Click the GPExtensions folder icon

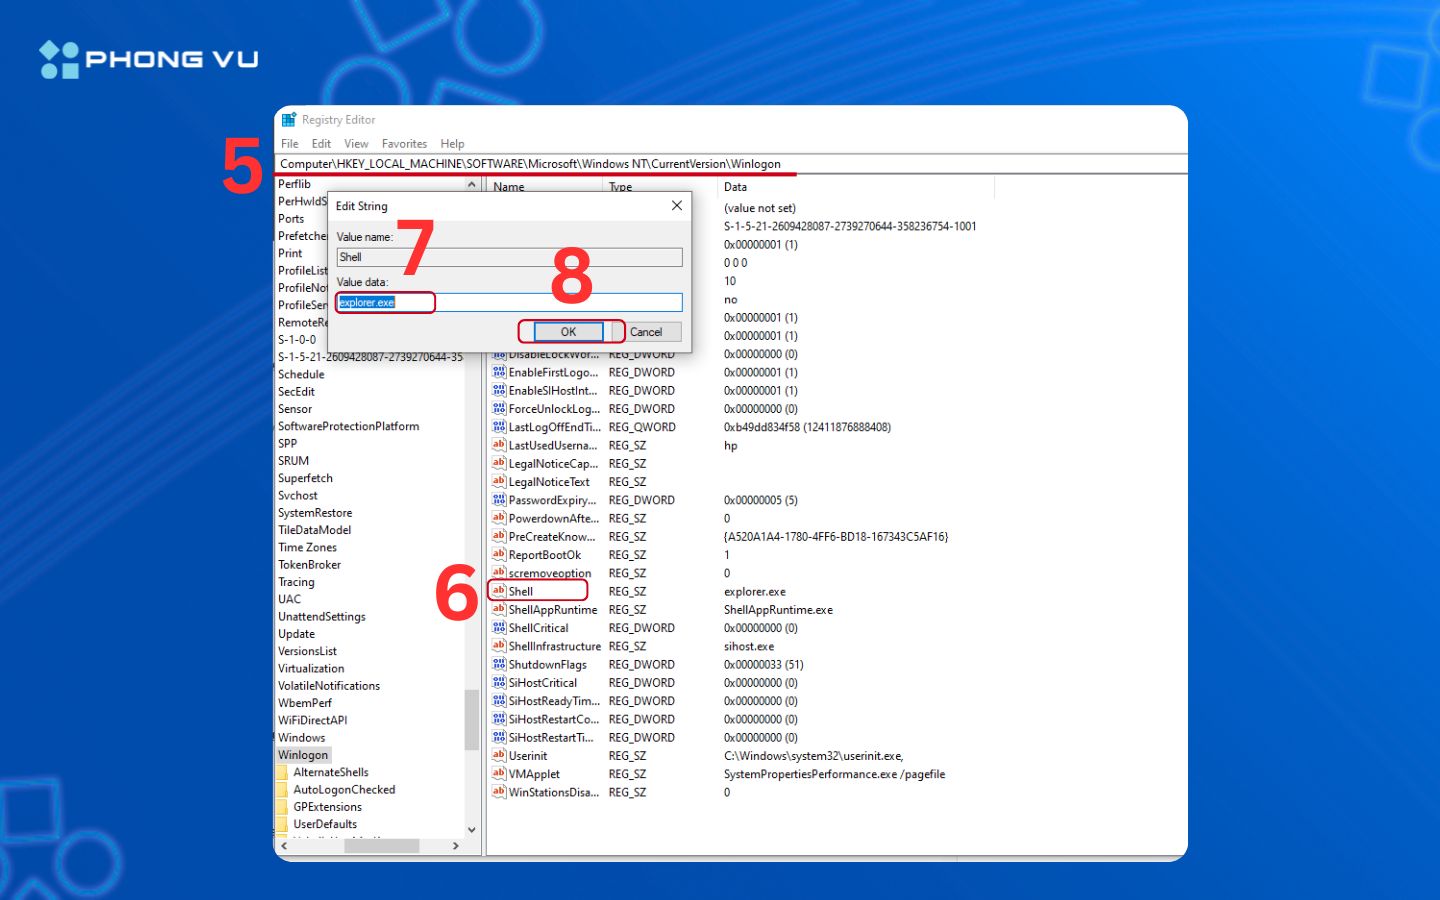(x=283, y=807)
